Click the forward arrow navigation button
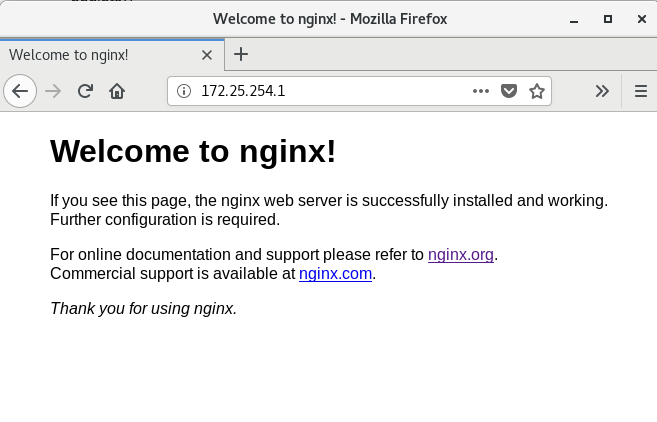 coord(53,91)
